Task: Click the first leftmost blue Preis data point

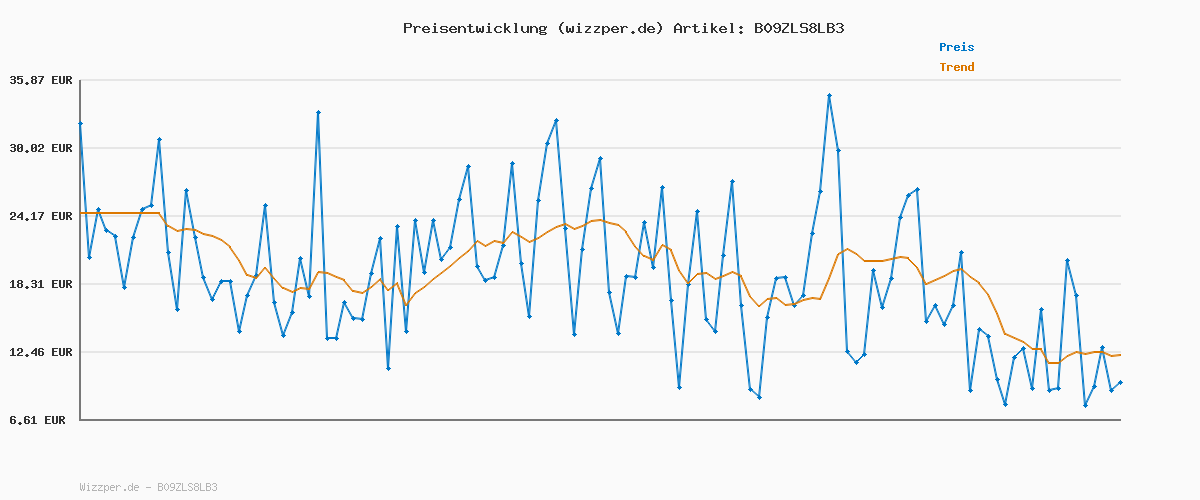Action: click(80, 123)
